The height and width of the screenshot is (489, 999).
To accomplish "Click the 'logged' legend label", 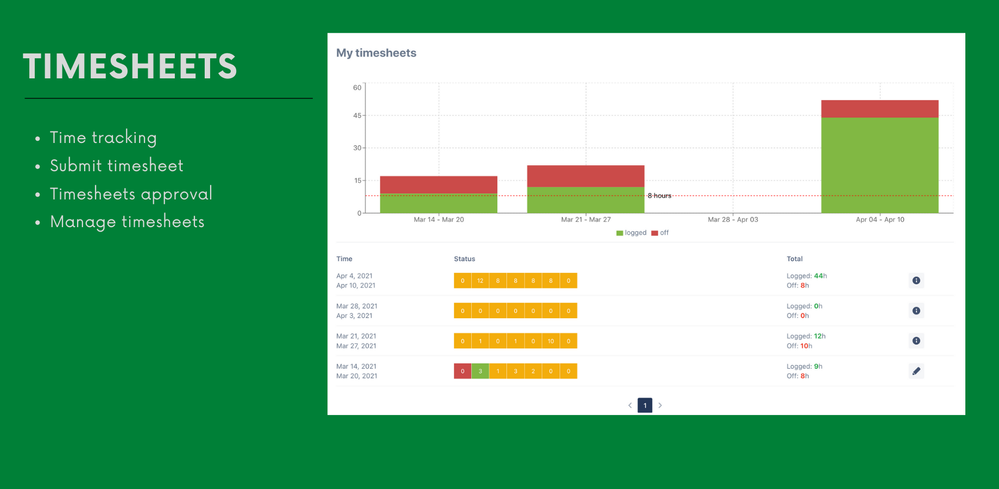I will tap(636, 233).
